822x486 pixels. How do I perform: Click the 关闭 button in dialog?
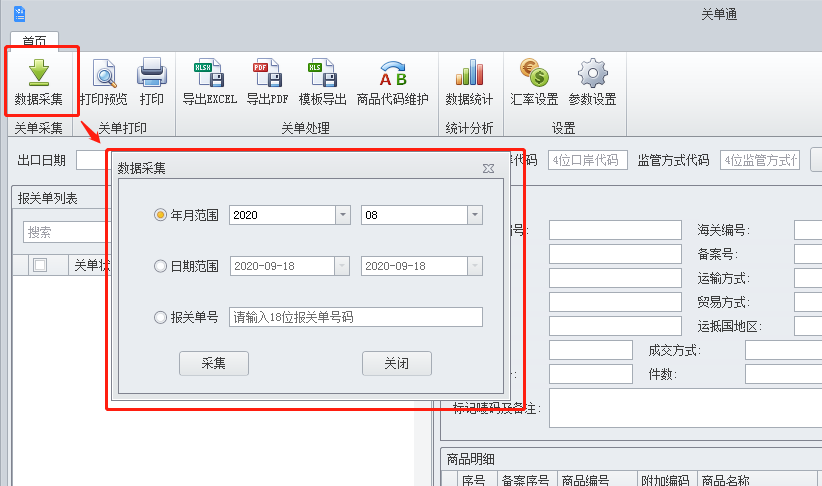397,363
